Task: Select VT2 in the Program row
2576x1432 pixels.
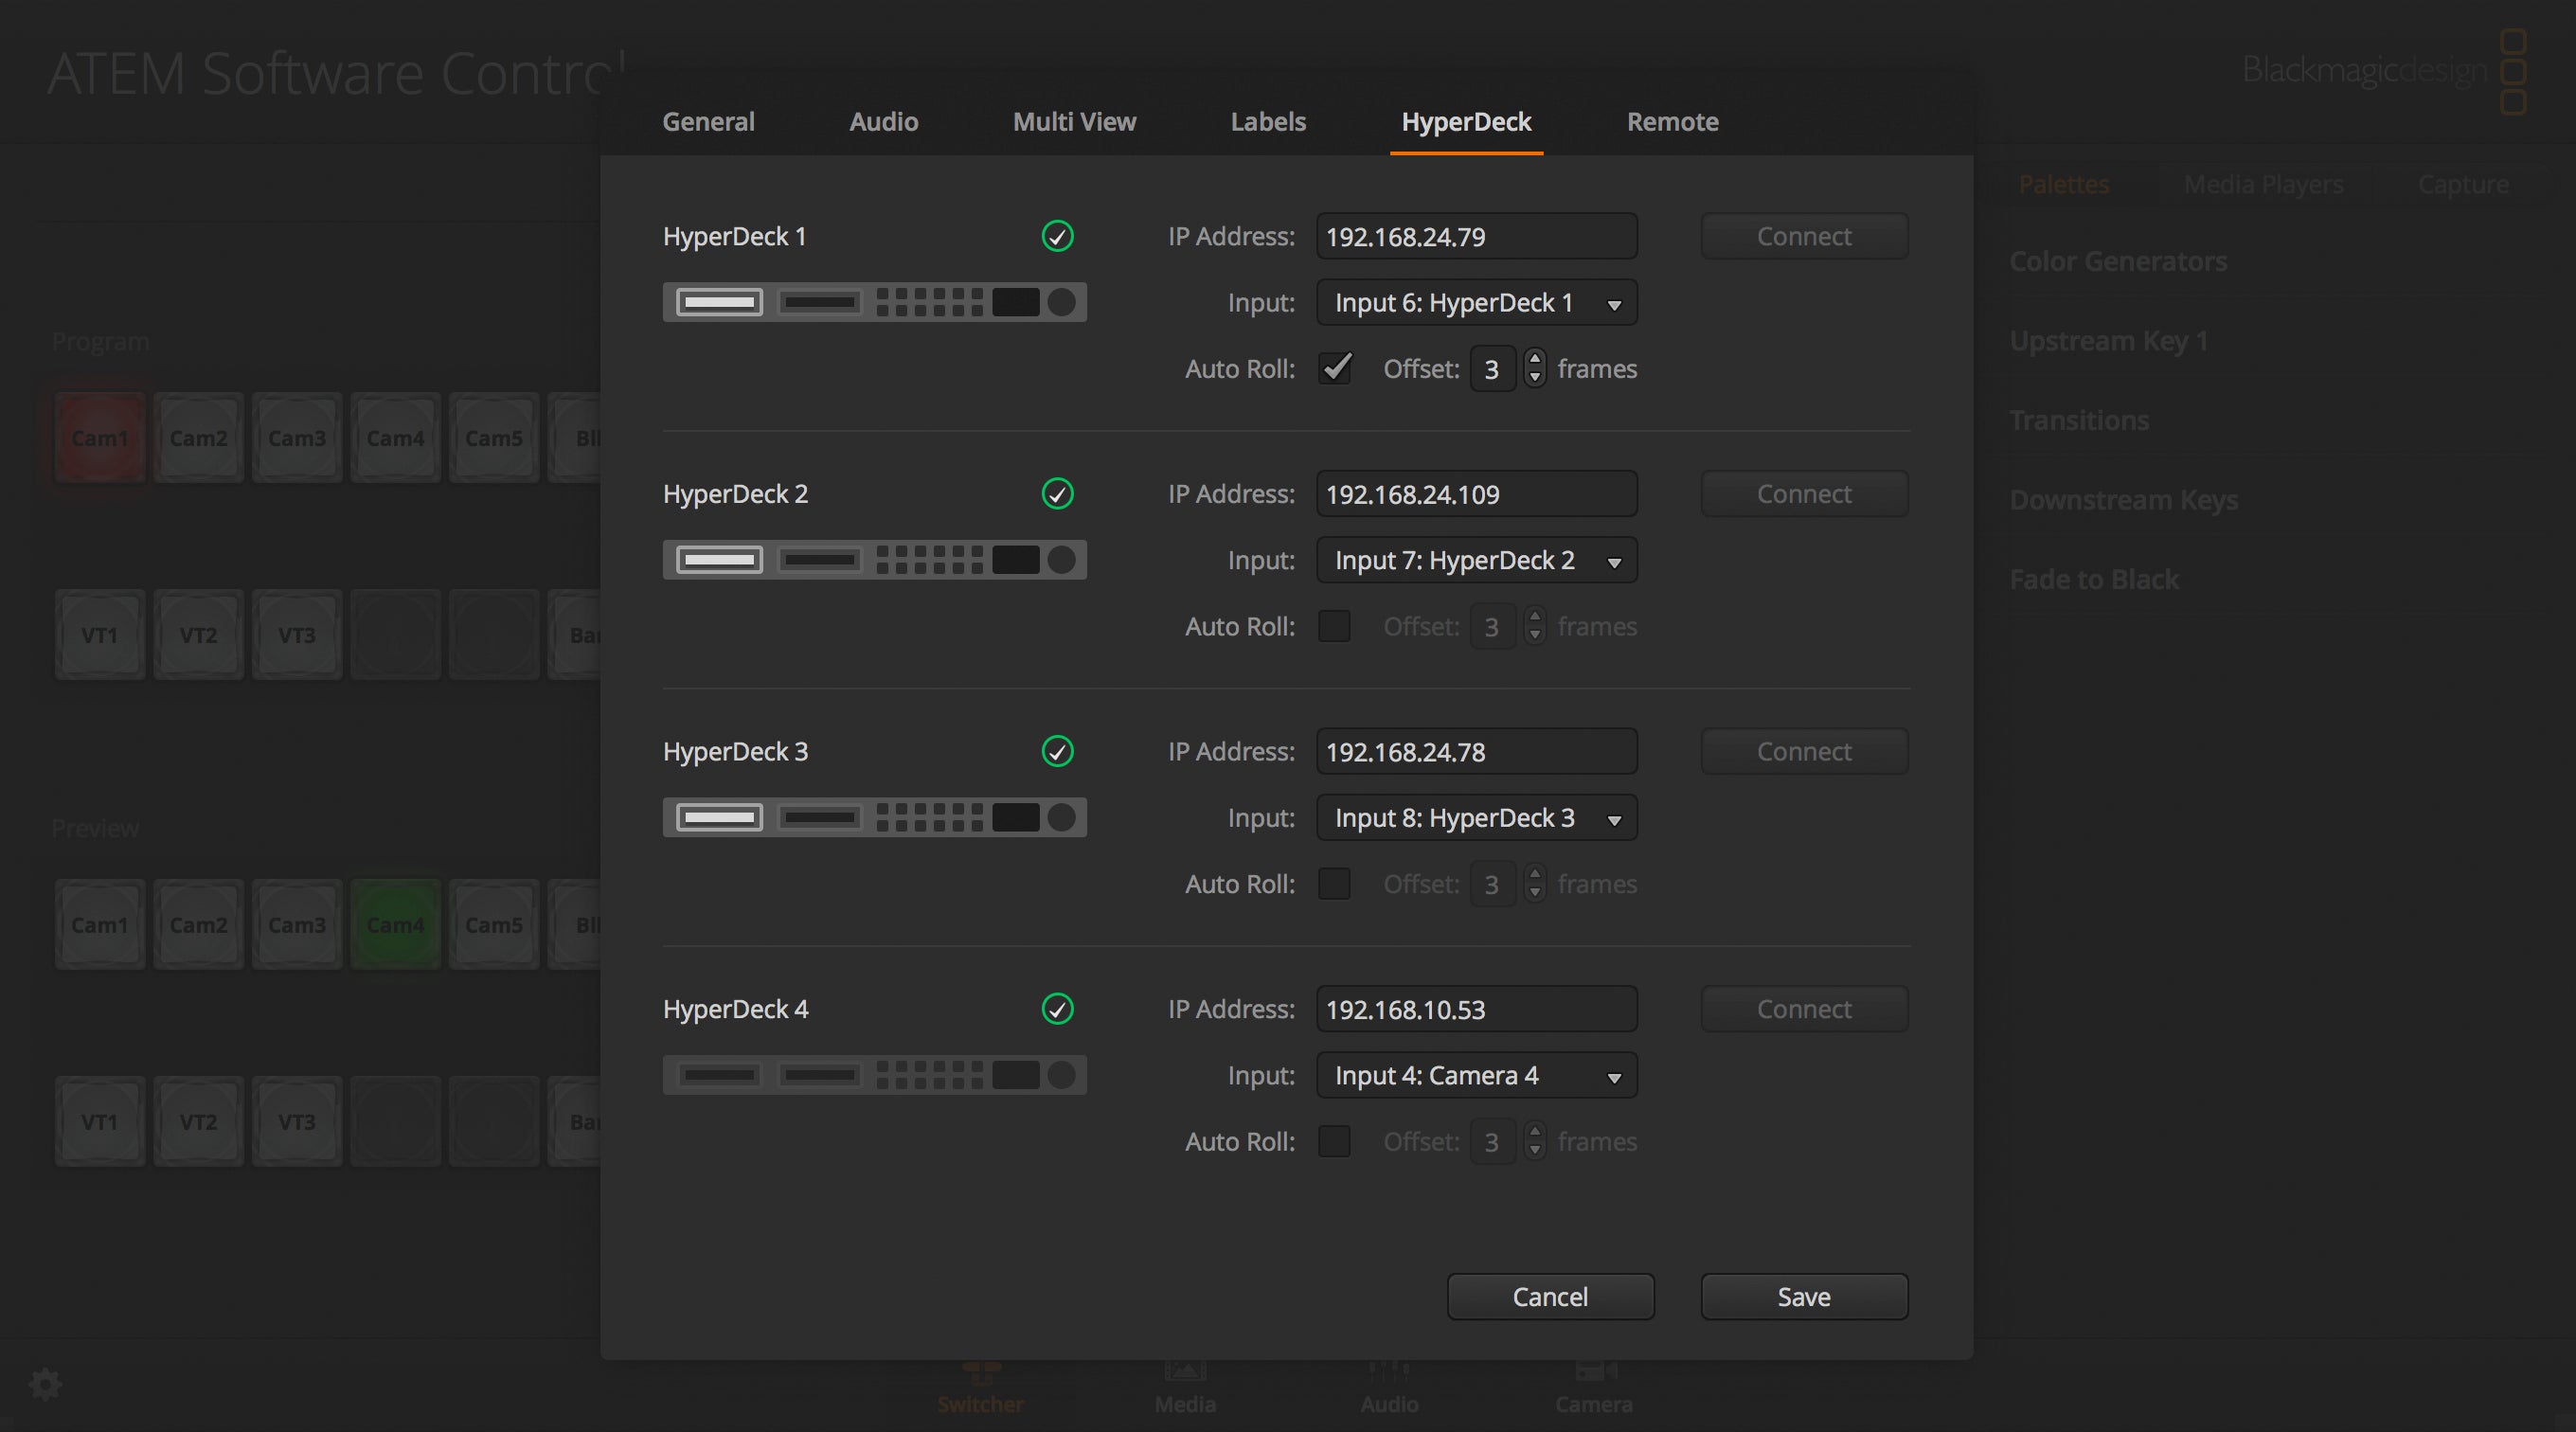Action: point(198,635)
